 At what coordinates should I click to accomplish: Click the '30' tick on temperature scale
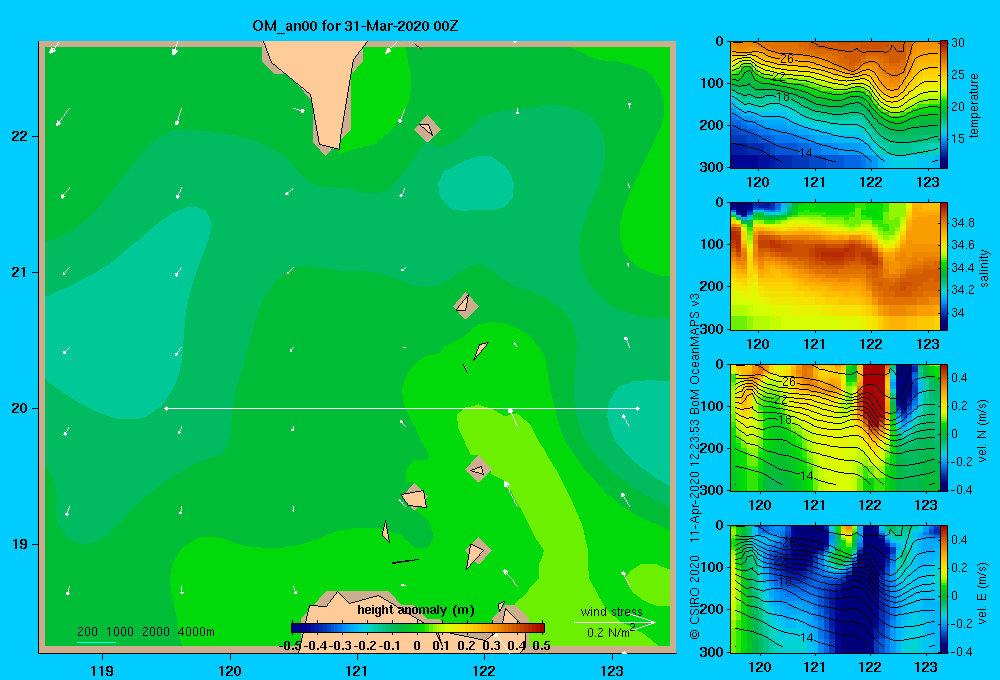[957, 43]
